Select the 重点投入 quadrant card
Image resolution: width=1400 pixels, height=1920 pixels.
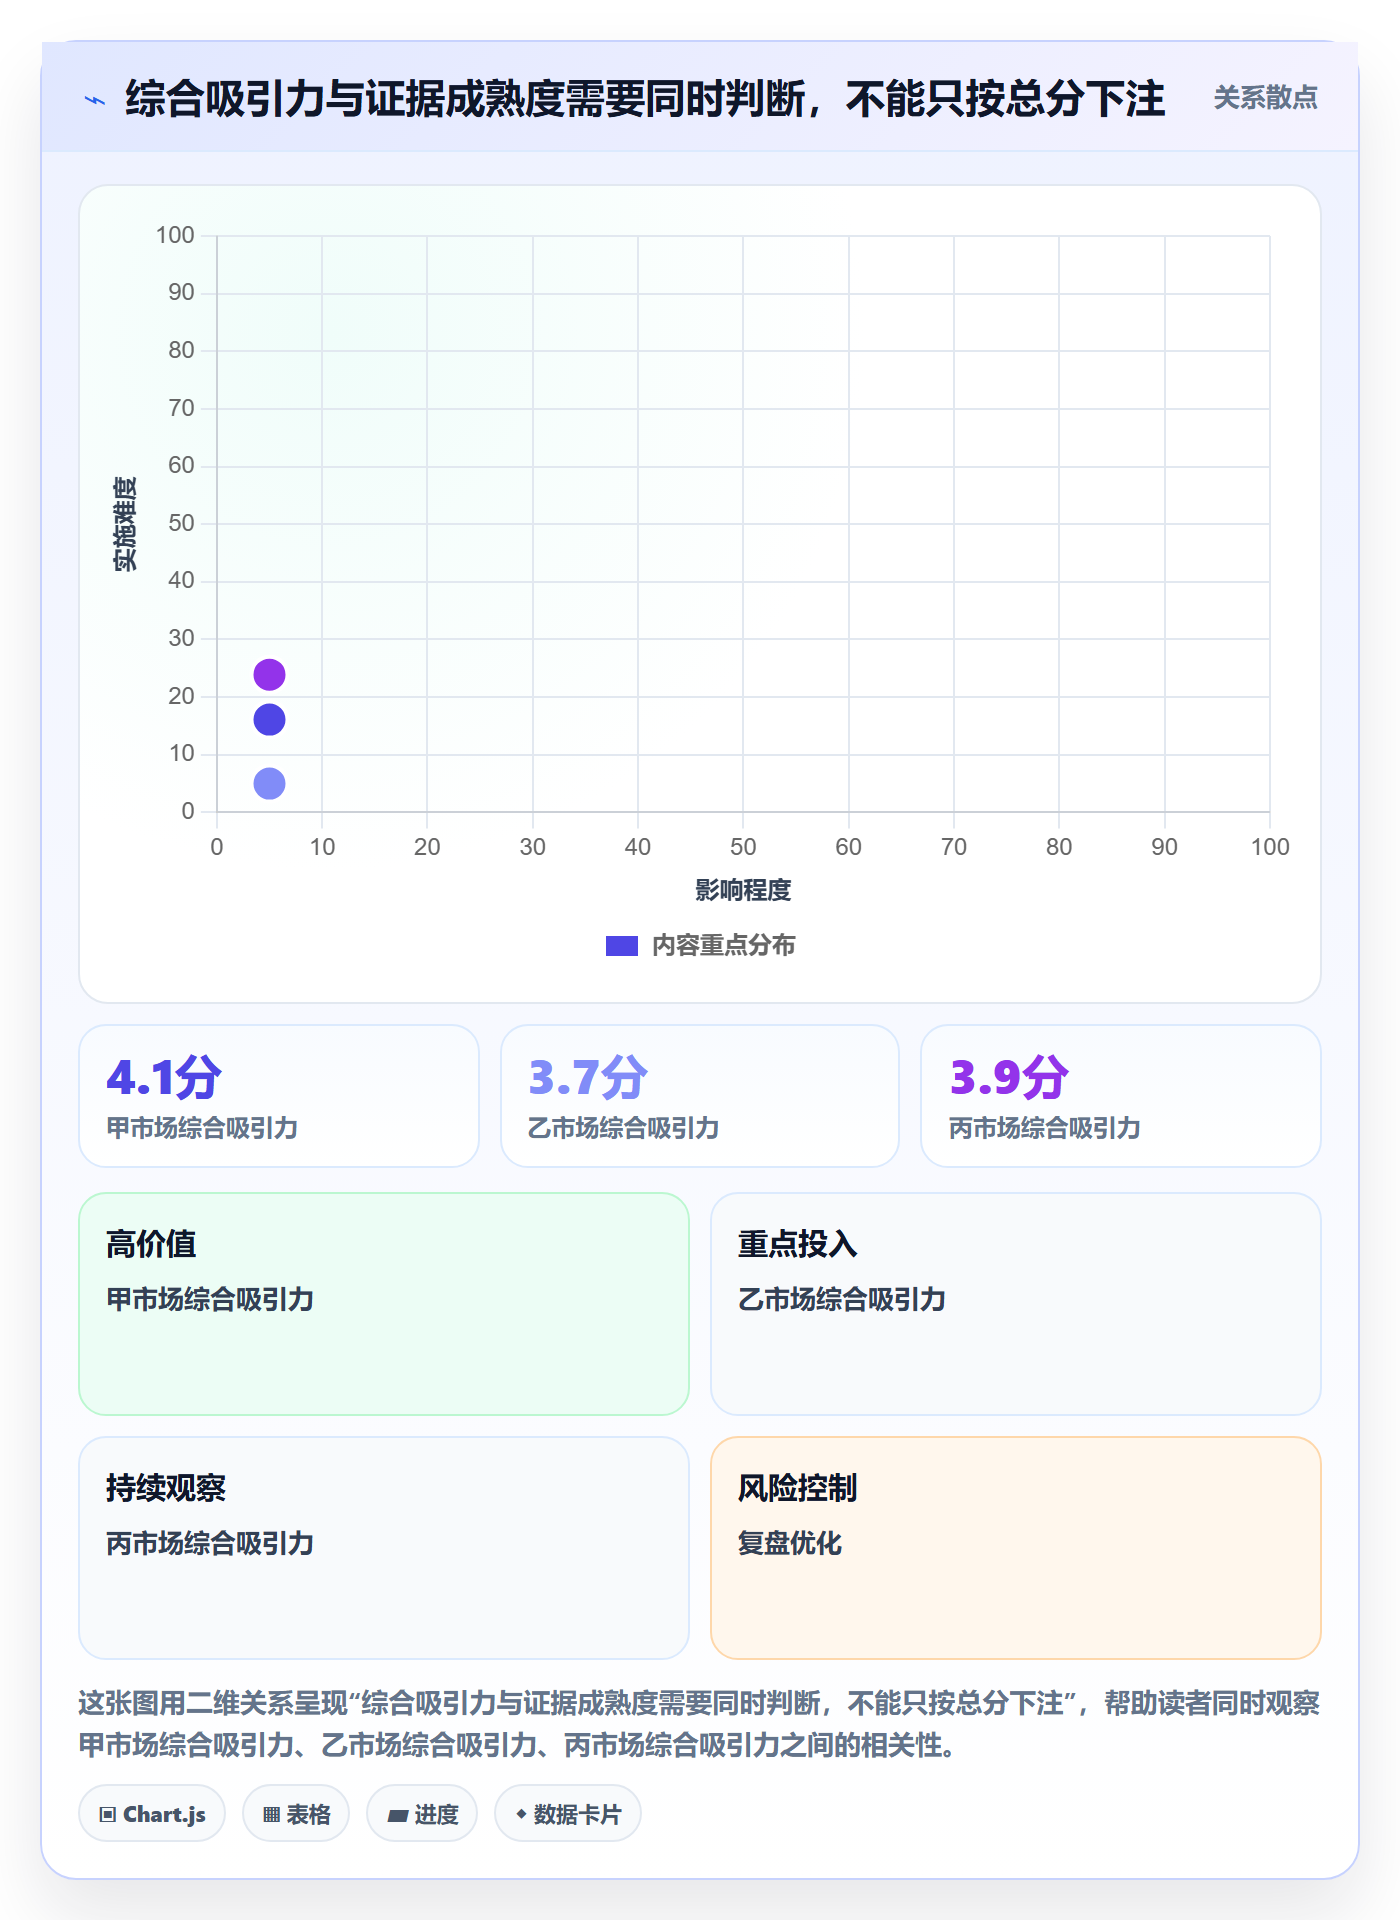click(x=1016, y=1304)
